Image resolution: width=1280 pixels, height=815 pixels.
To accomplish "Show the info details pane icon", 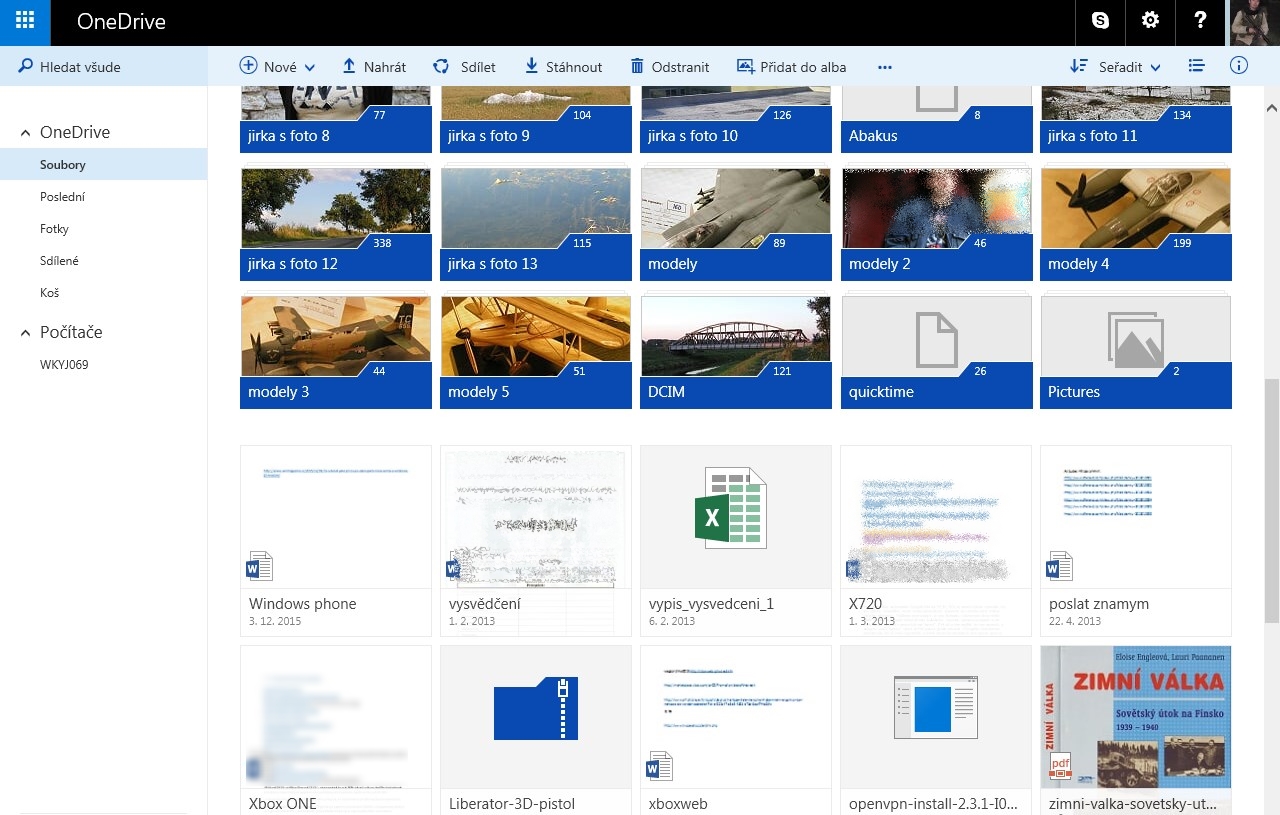I will pos(1238,66).
